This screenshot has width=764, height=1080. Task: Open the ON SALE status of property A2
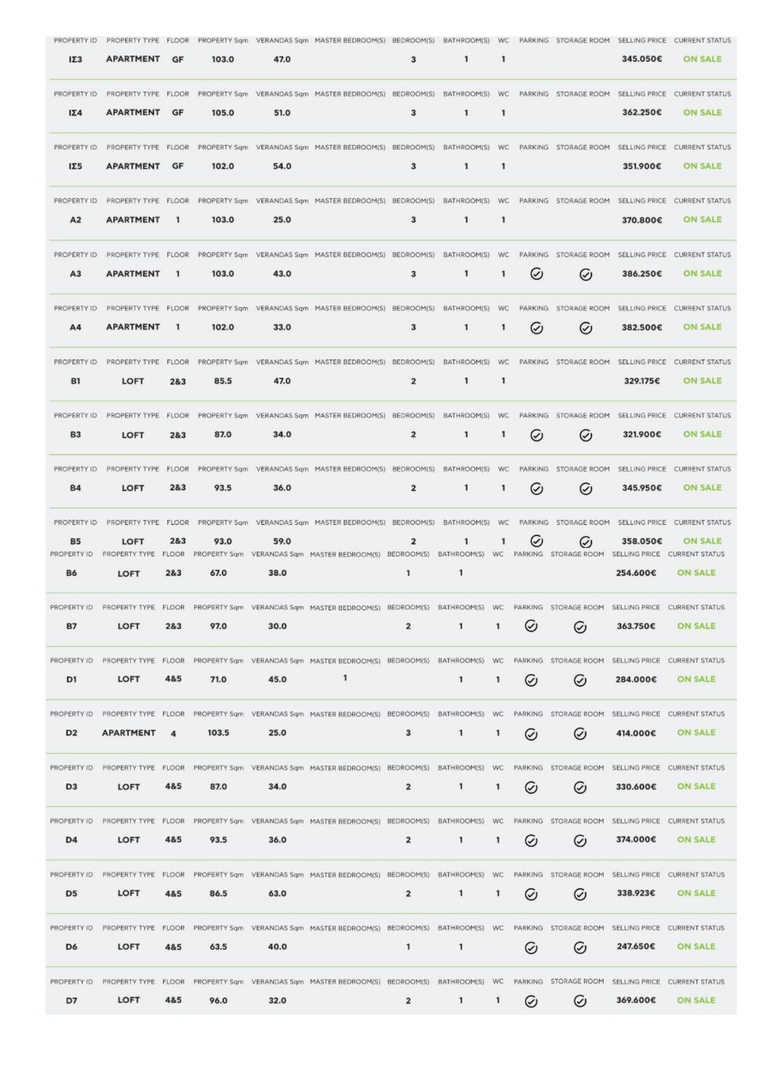[x=701, y=219]
